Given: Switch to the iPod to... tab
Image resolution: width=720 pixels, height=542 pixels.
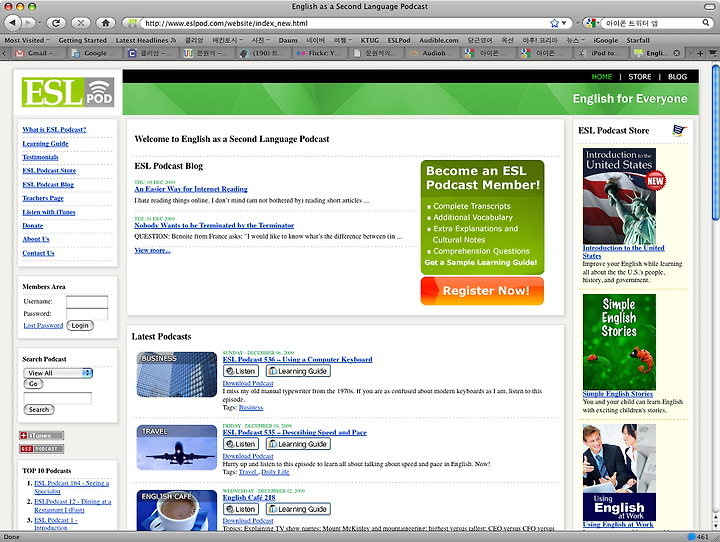Looking at the screenshot, I should point(602,53).
